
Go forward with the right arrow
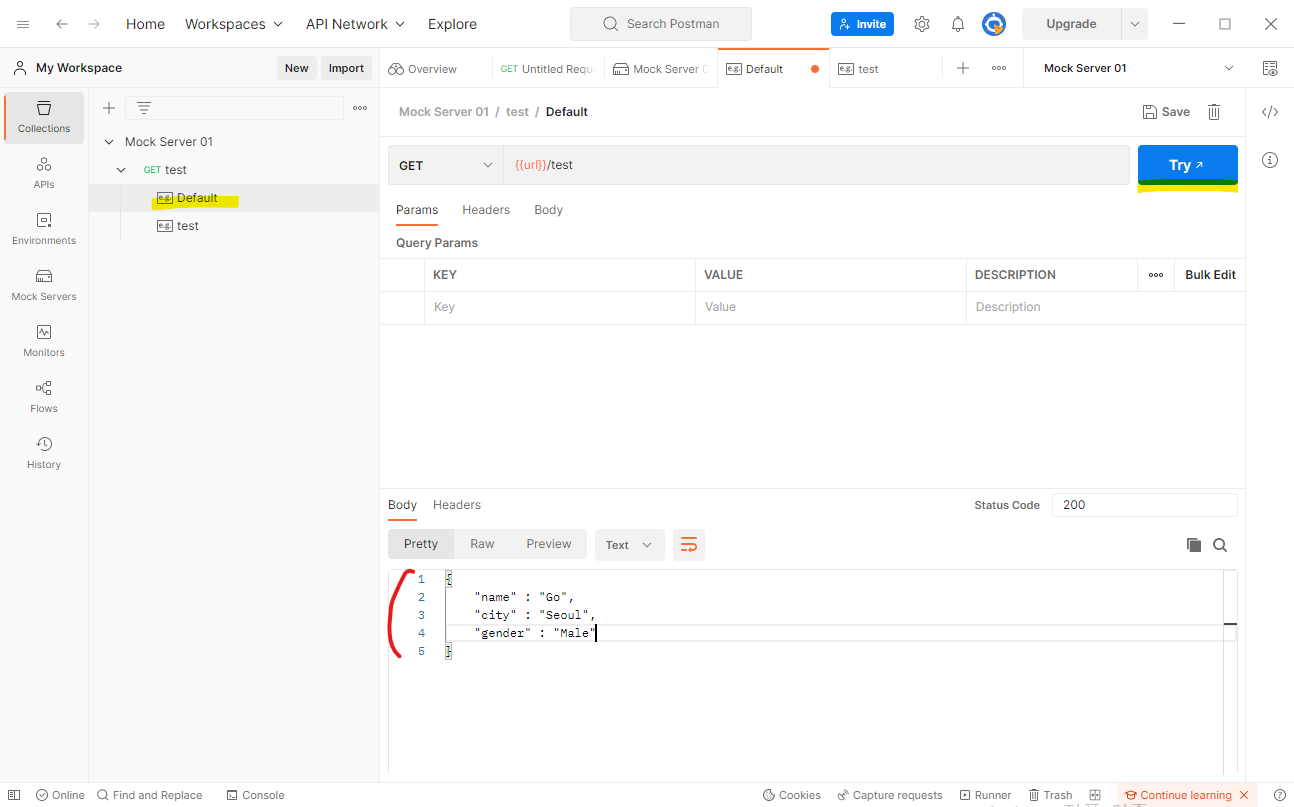[94, 24]
